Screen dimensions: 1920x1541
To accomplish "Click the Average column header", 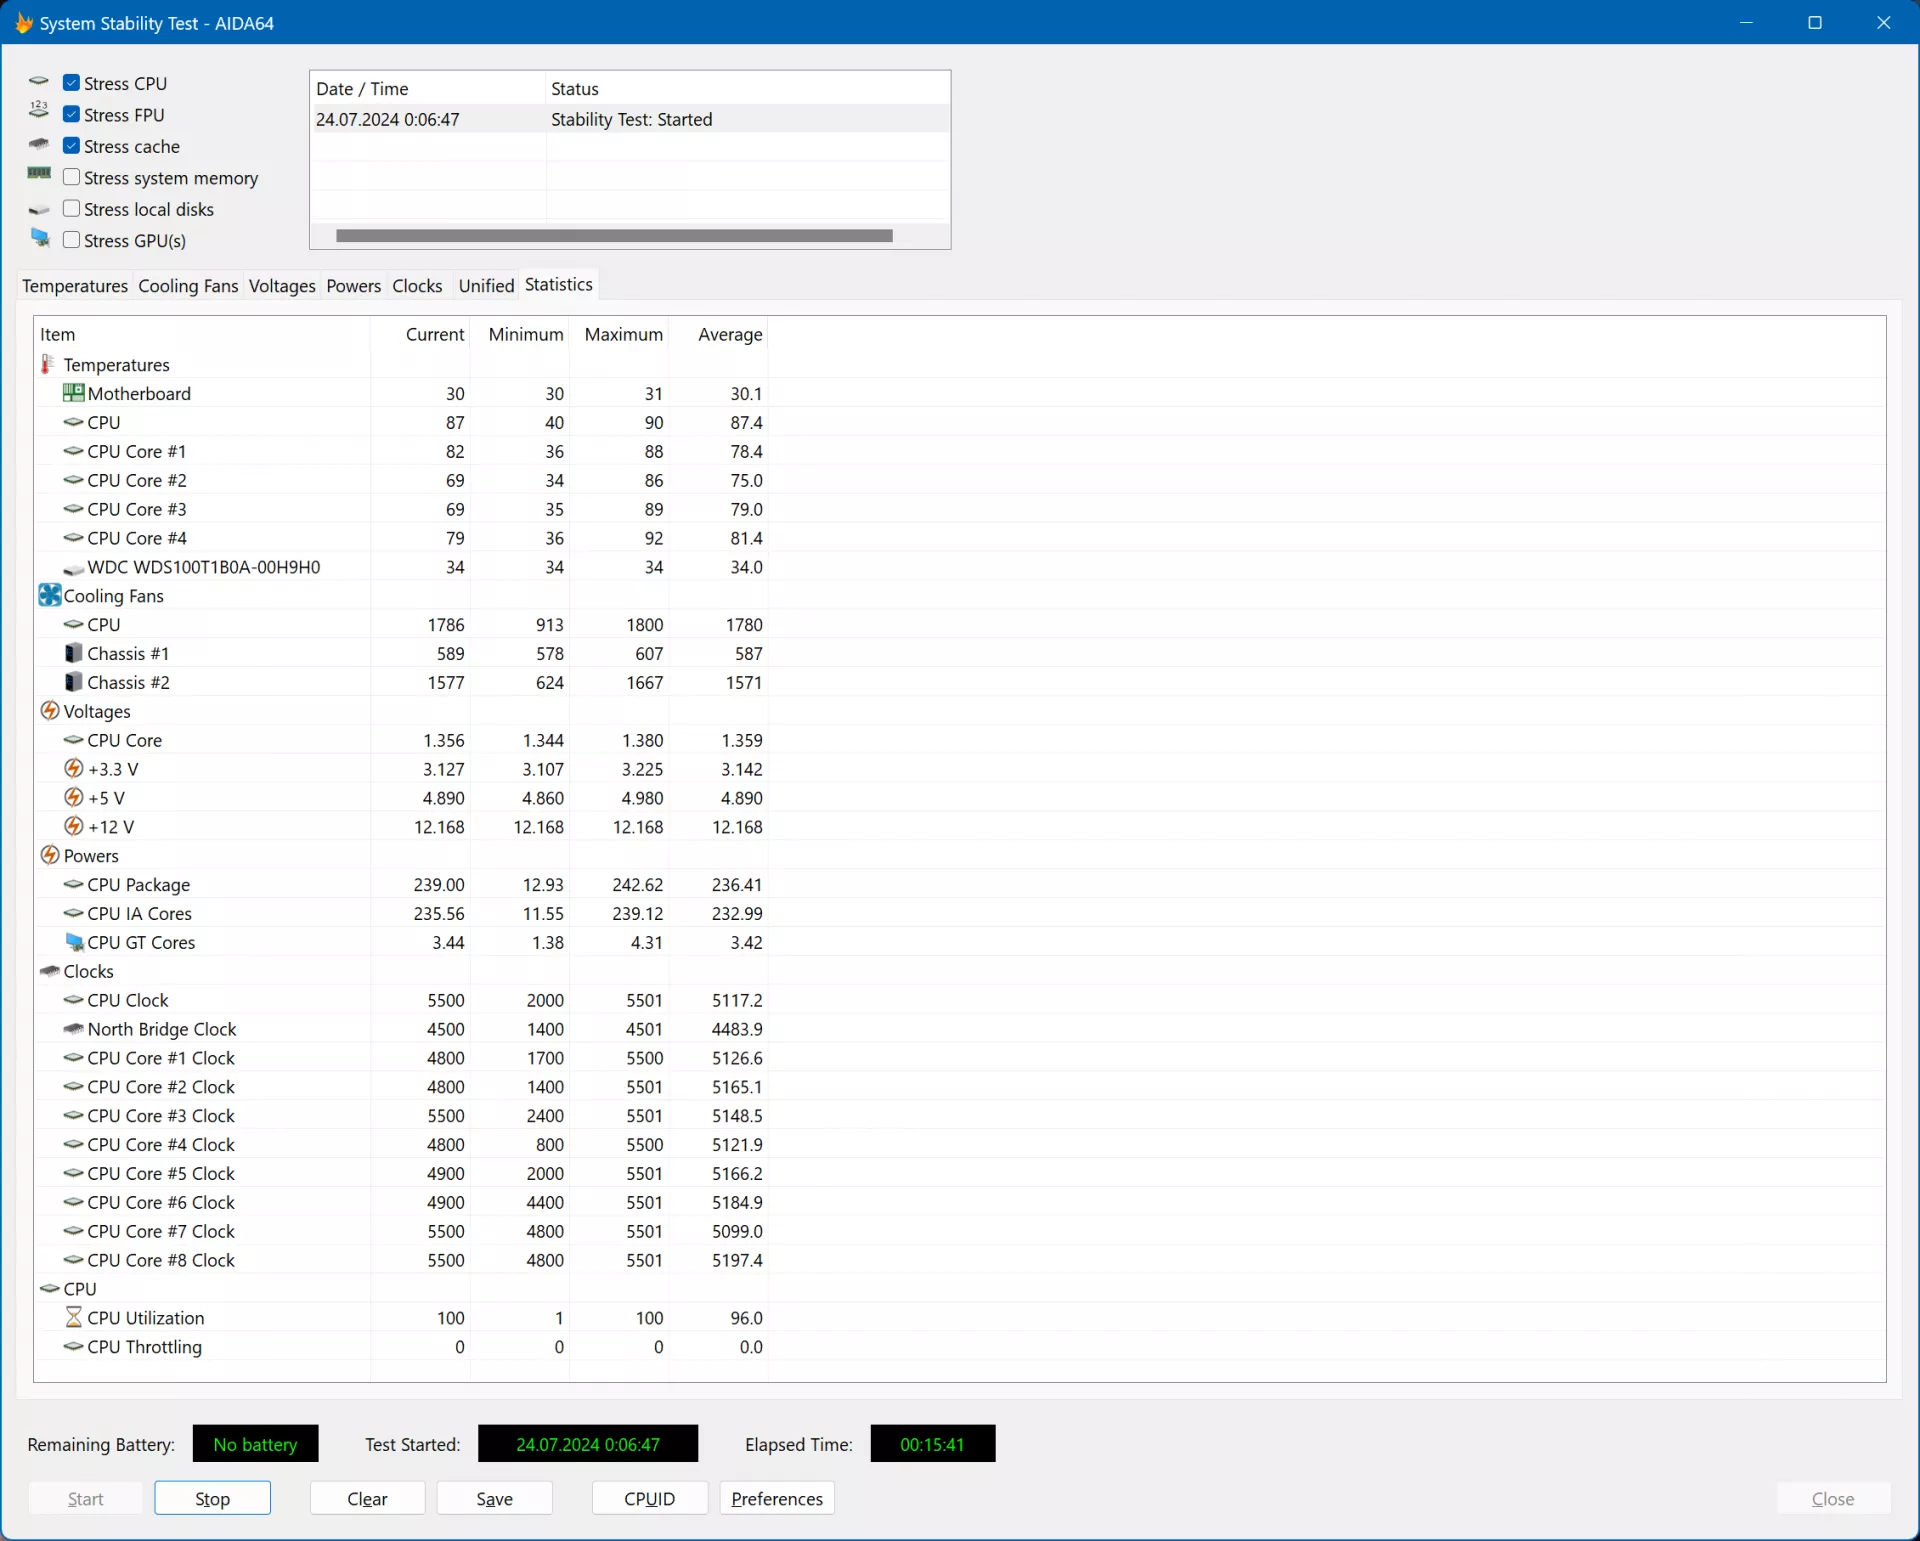I will click(x=718, y=334).
